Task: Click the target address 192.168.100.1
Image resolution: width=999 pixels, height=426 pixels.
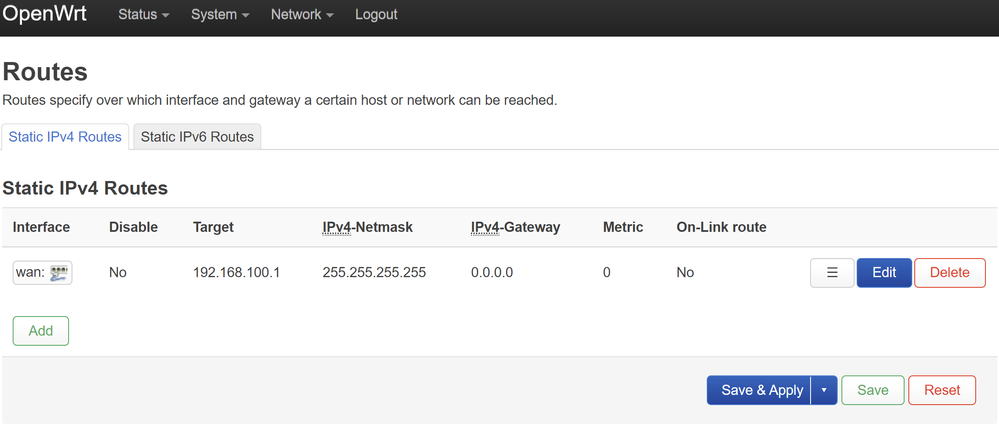Action: coord(236,272)
